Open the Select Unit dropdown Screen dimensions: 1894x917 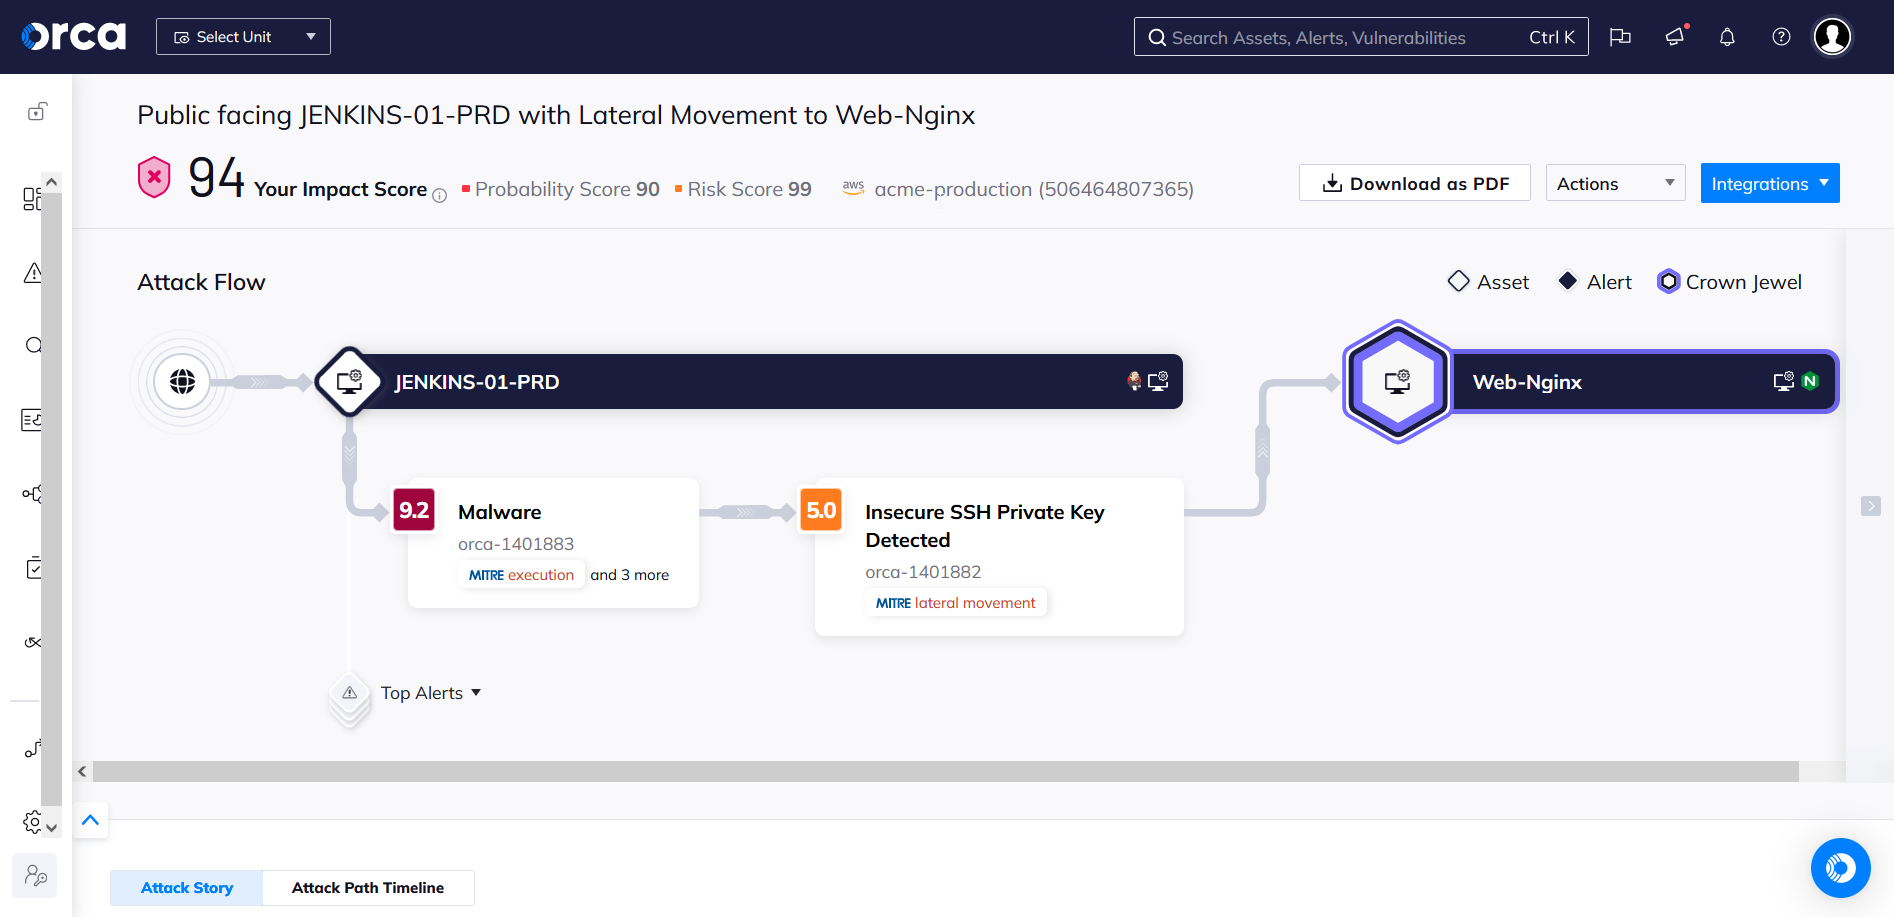[x=243, y=37]
